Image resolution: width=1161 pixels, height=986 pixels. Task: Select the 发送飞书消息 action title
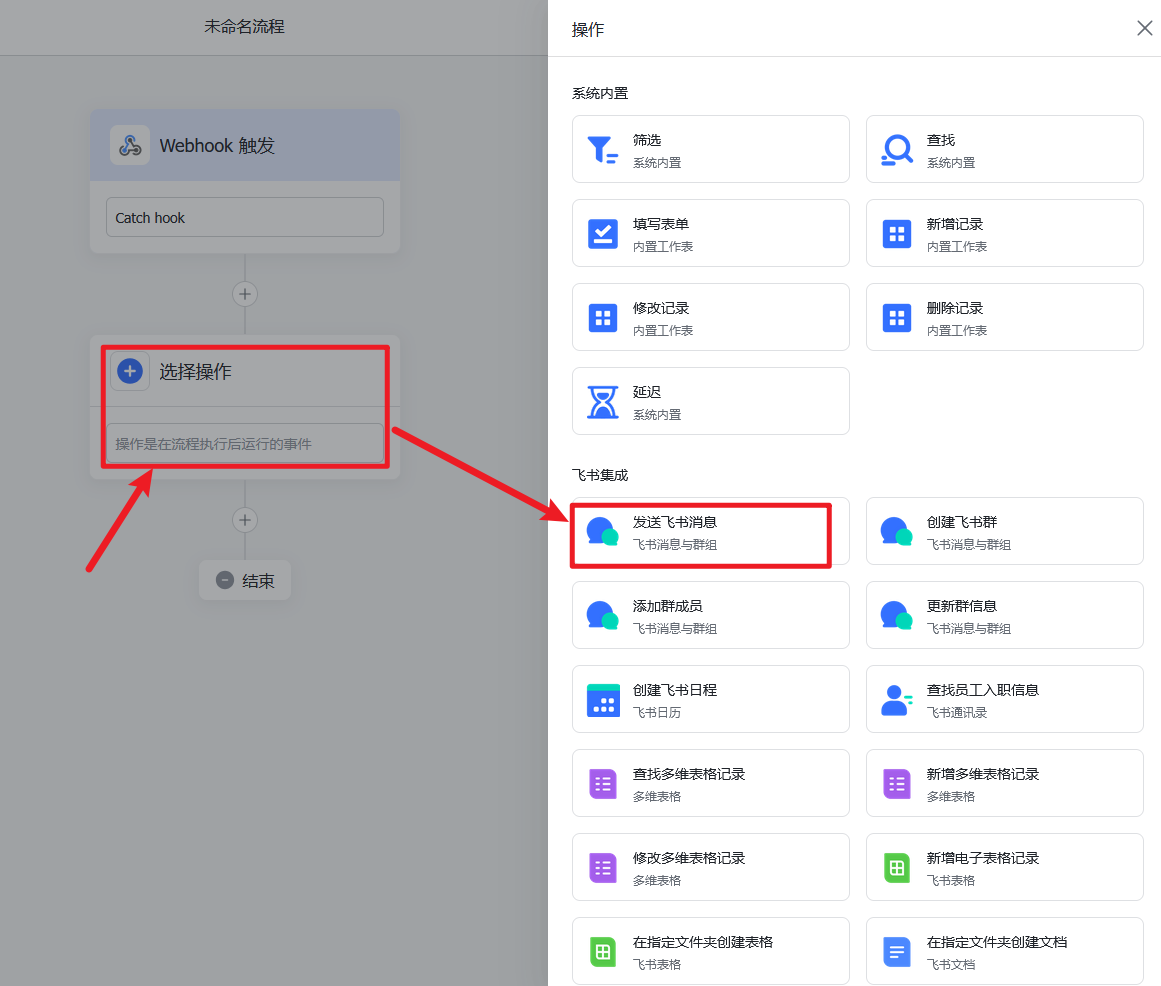(x=675, y=522)
